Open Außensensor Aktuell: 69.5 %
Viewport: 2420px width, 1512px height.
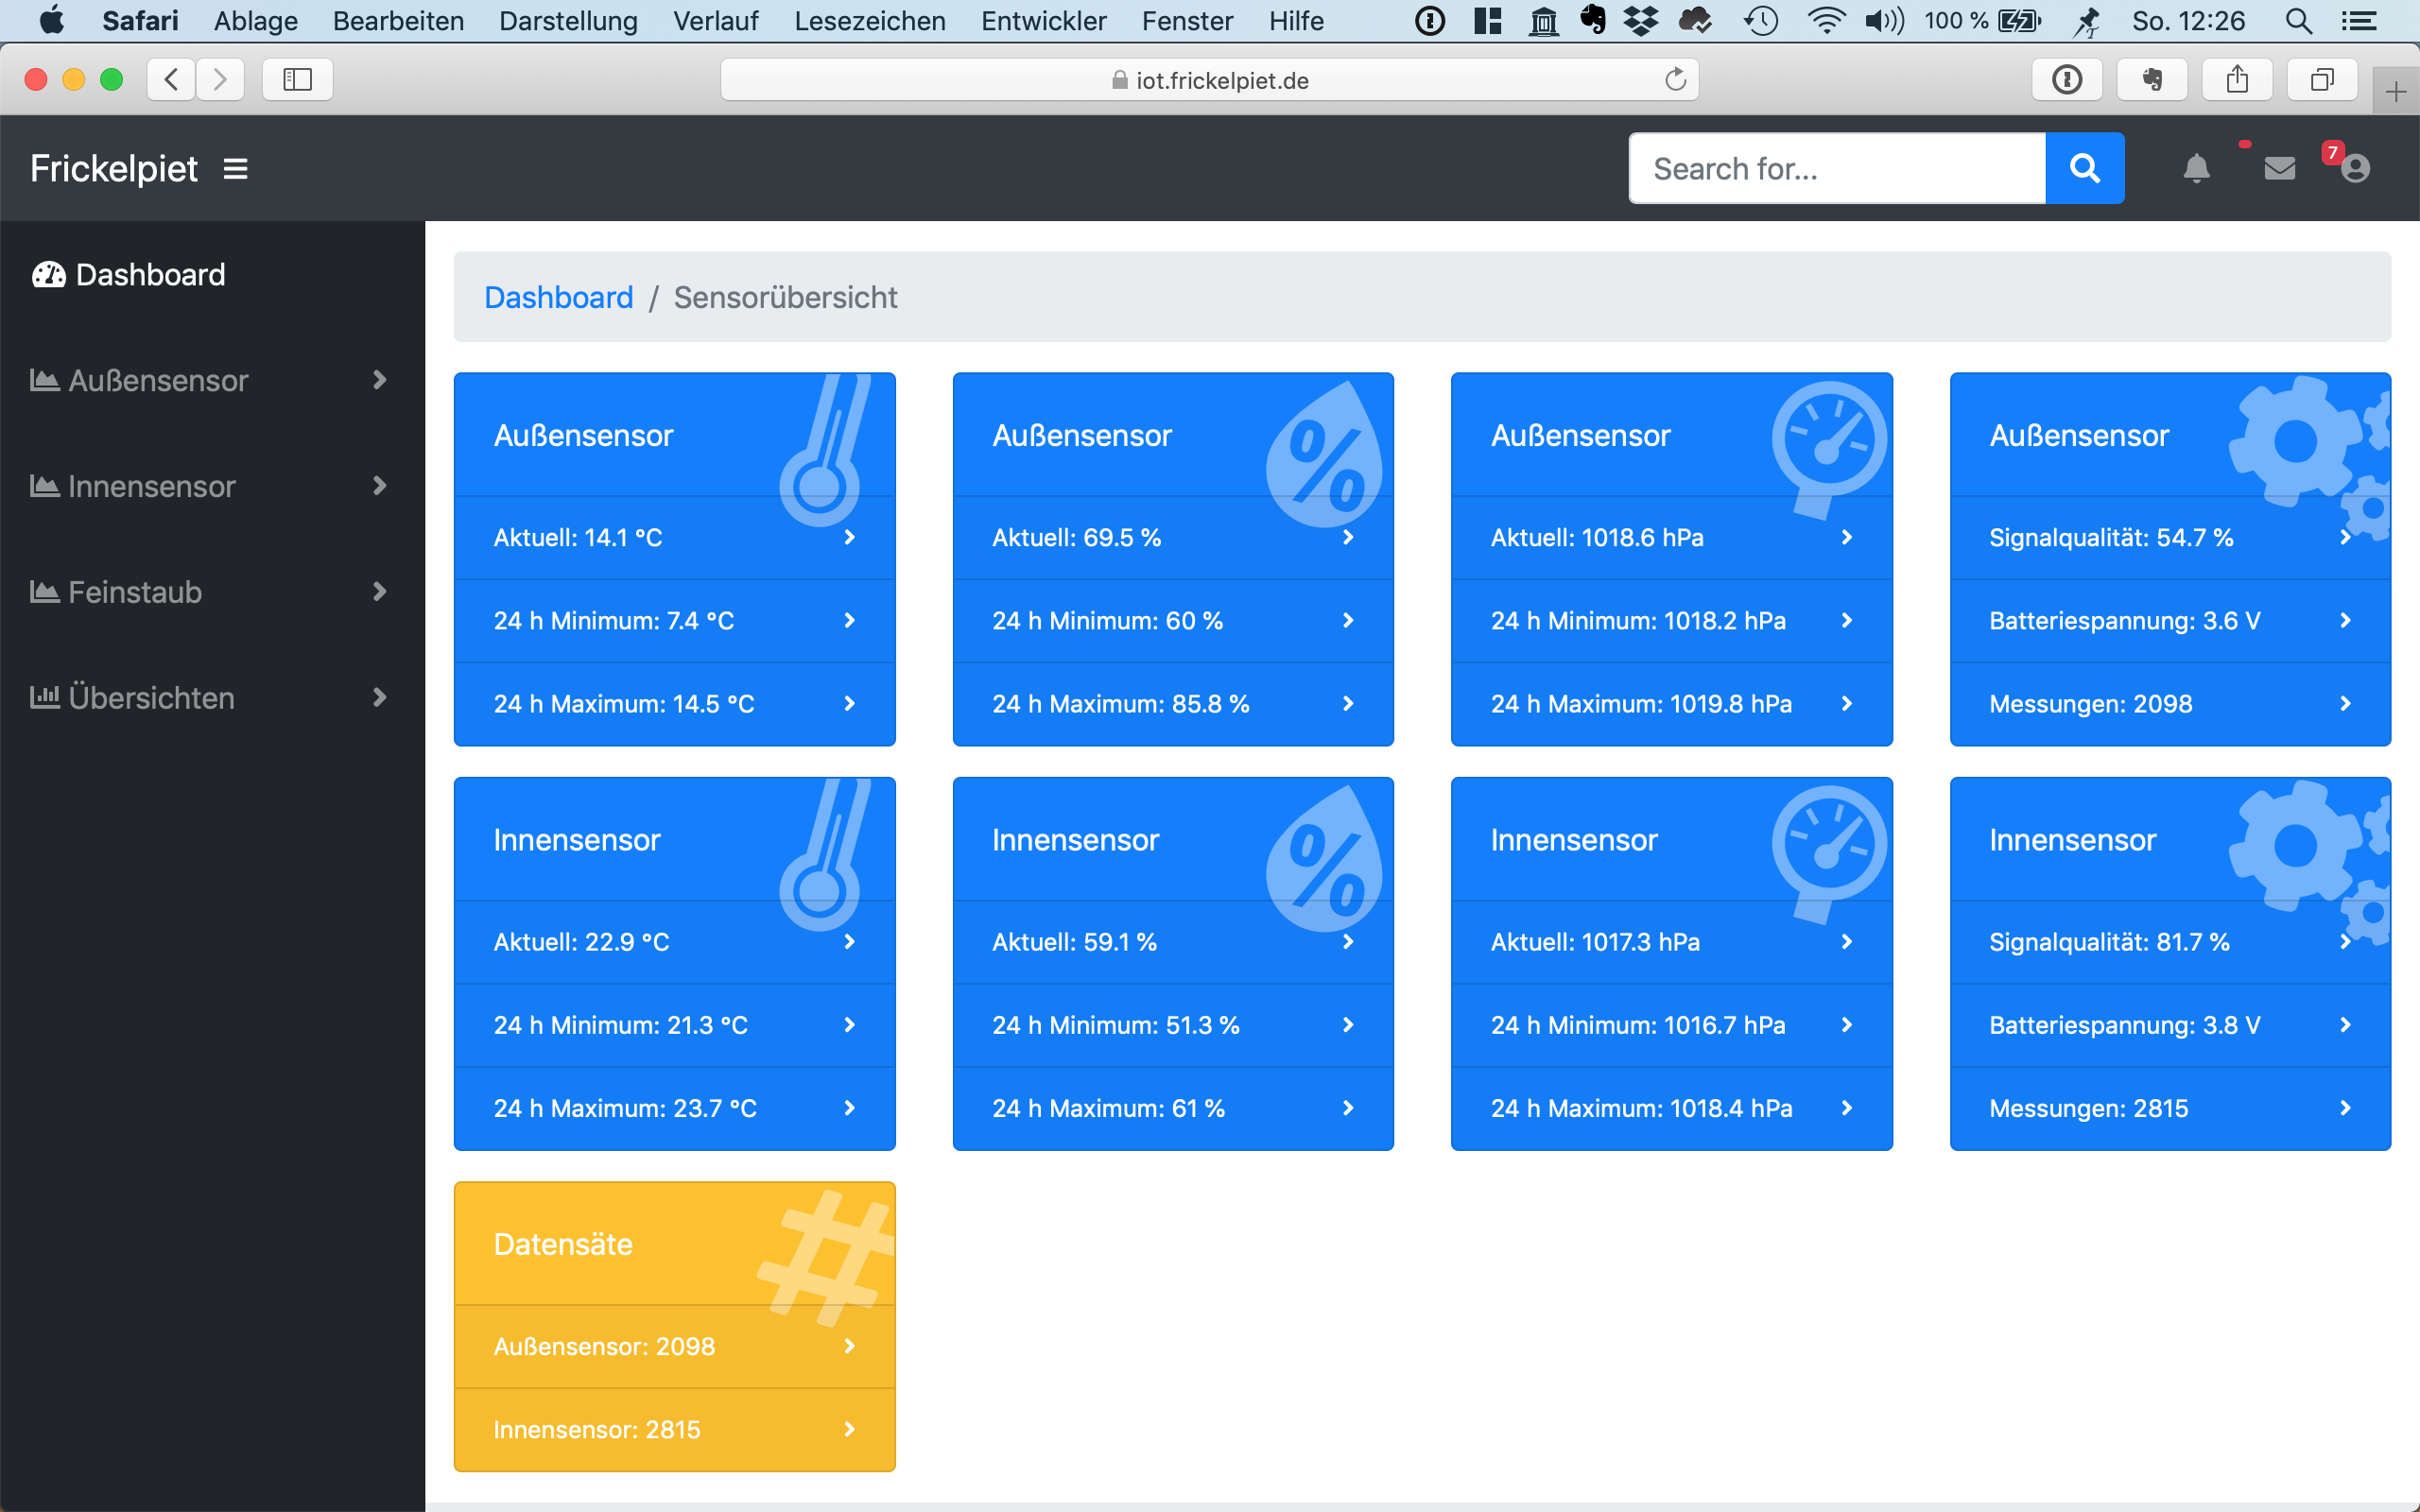click(1173, 537)
